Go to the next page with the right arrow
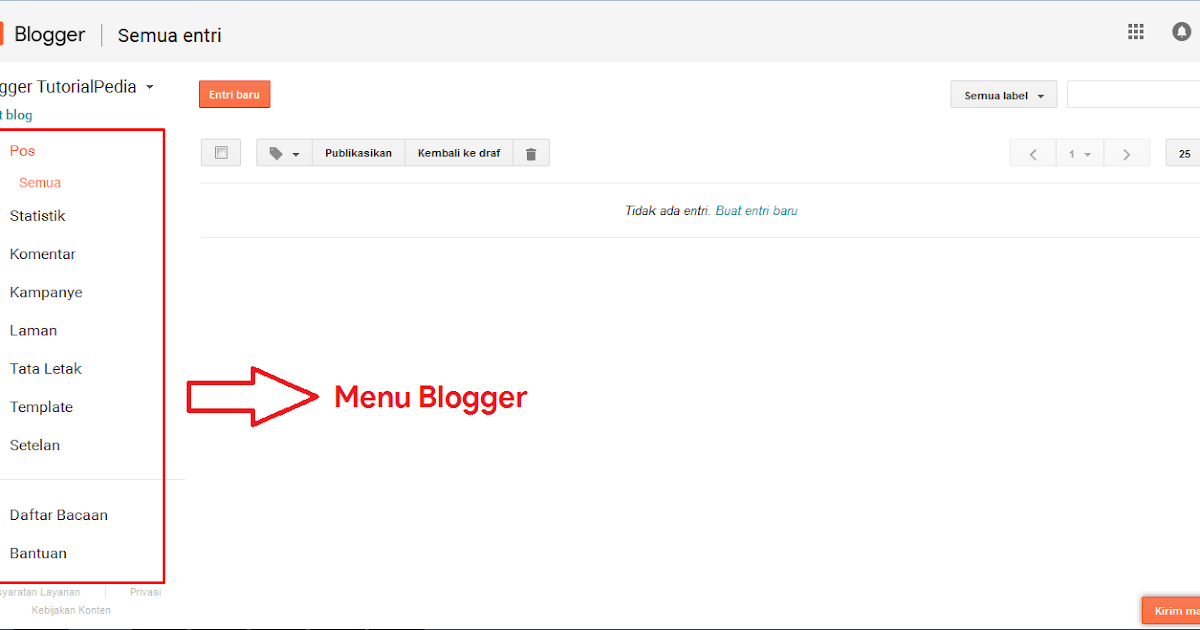 1126,152
